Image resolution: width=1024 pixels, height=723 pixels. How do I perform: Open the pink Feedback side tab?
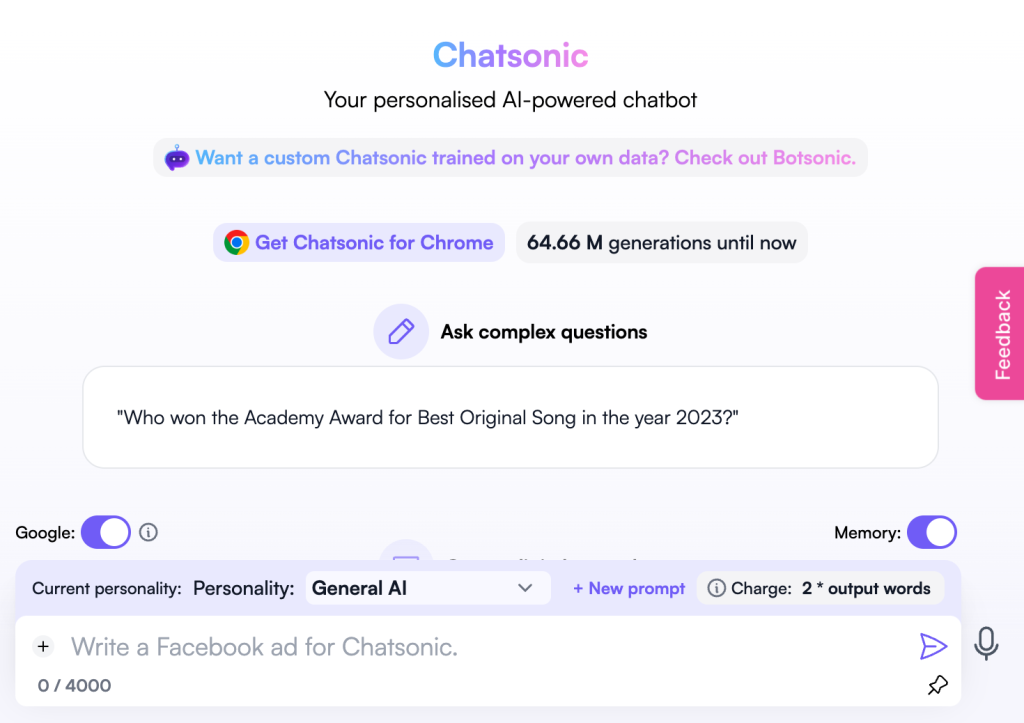pyautogui.click(x=1001, y=334)
